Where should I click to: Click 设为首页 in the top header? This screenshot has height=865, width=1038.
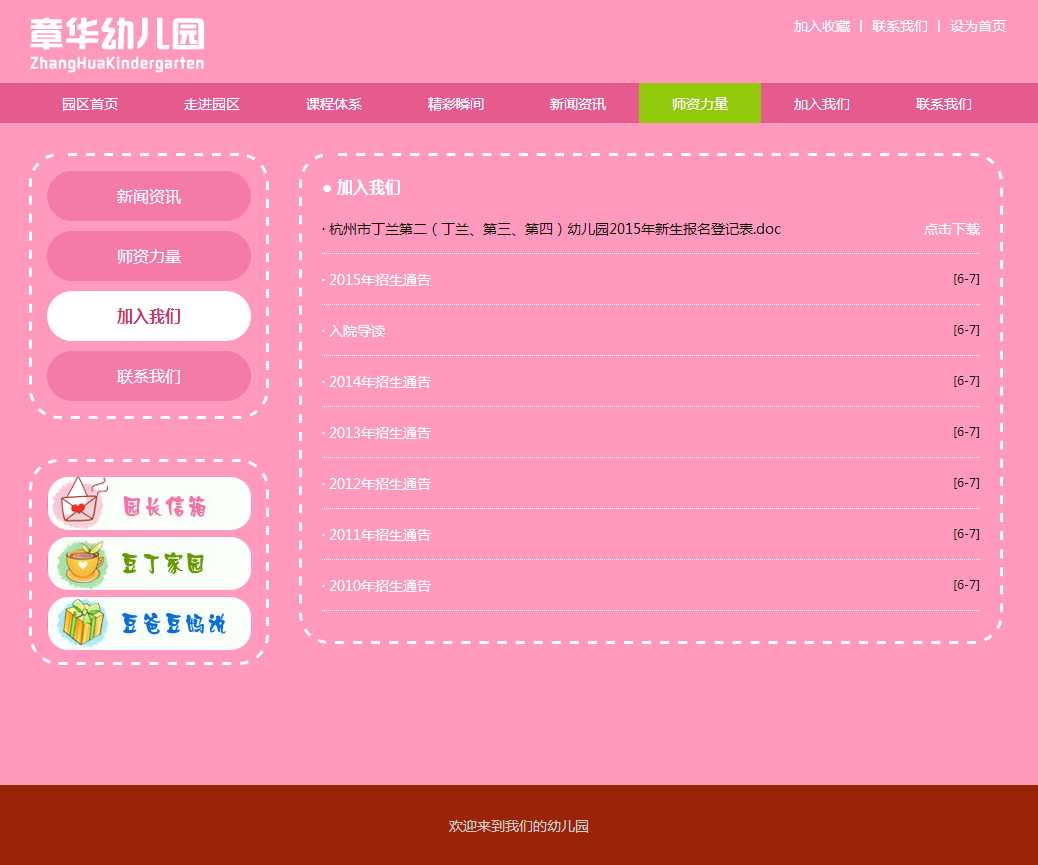pos(977,26)
